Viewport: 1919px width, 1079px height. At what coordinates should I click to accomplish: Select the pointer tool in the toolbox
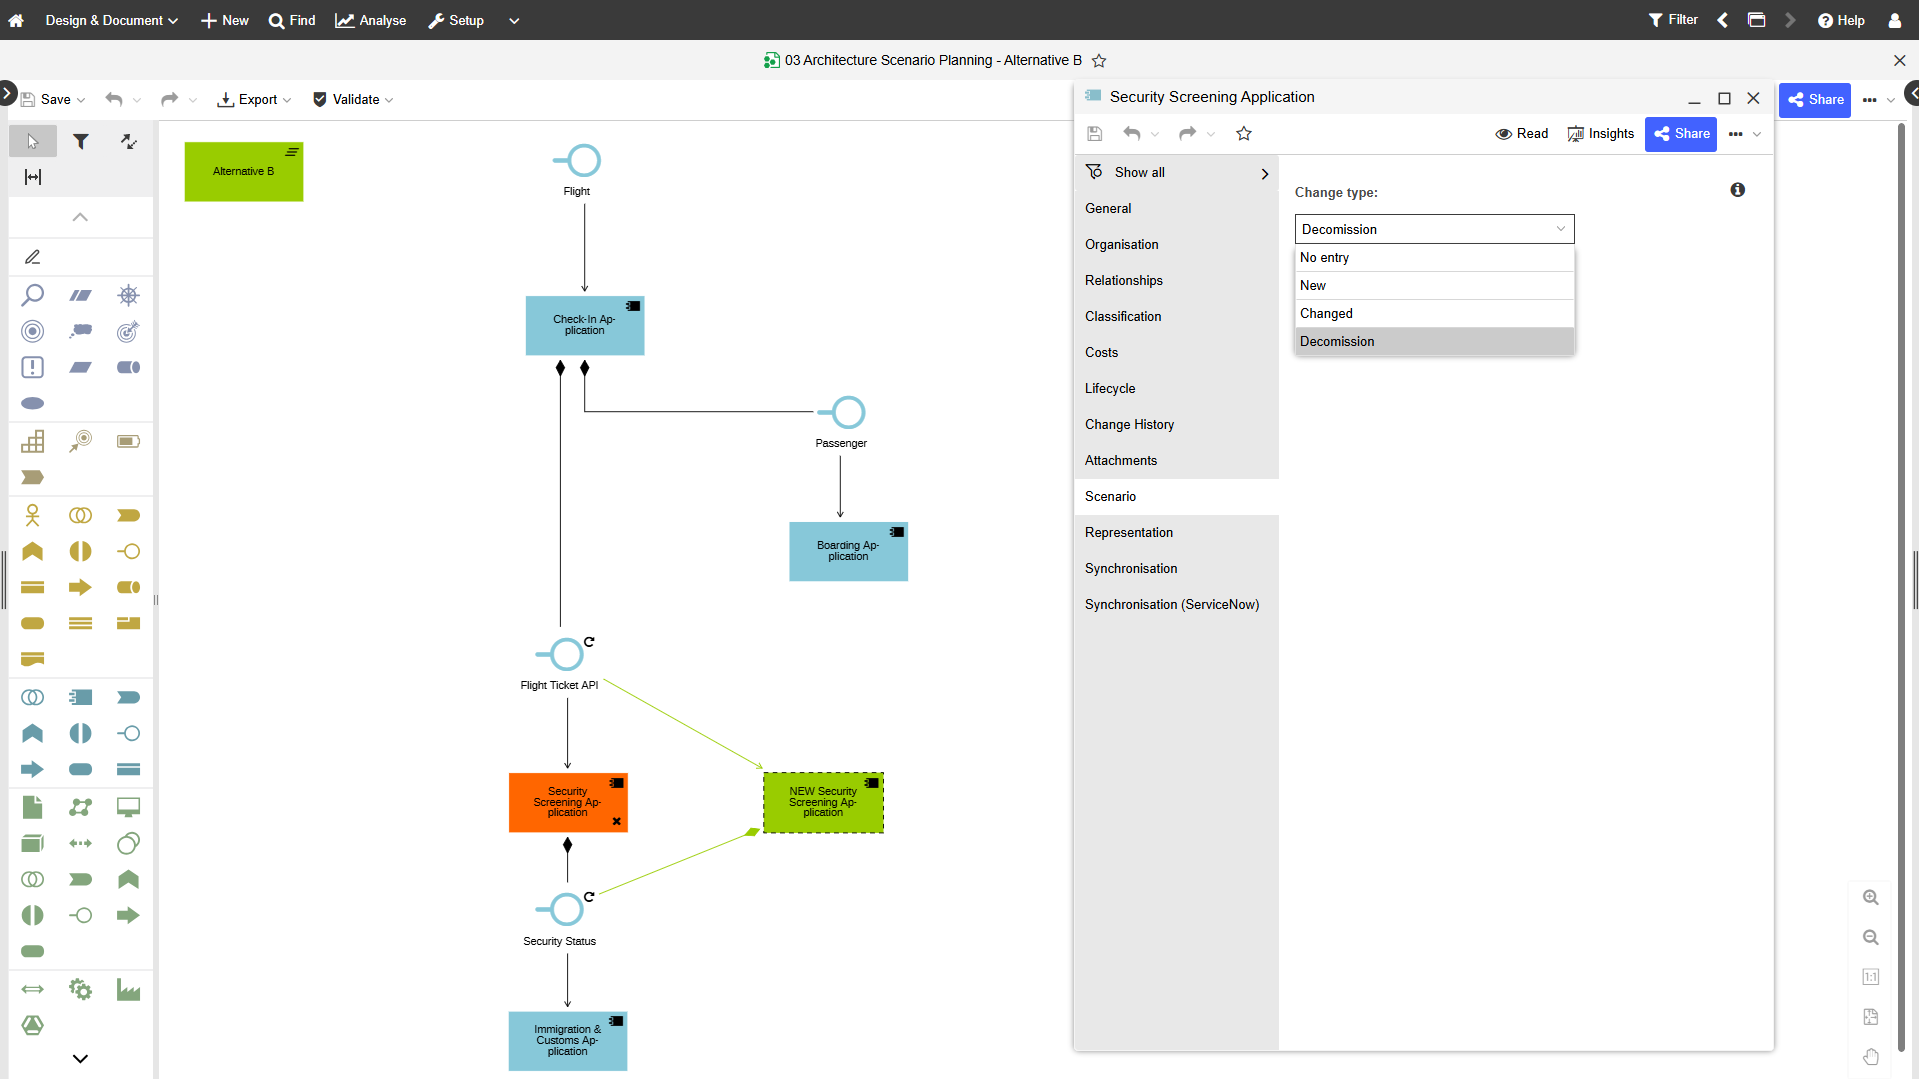[x=33, y=142]
